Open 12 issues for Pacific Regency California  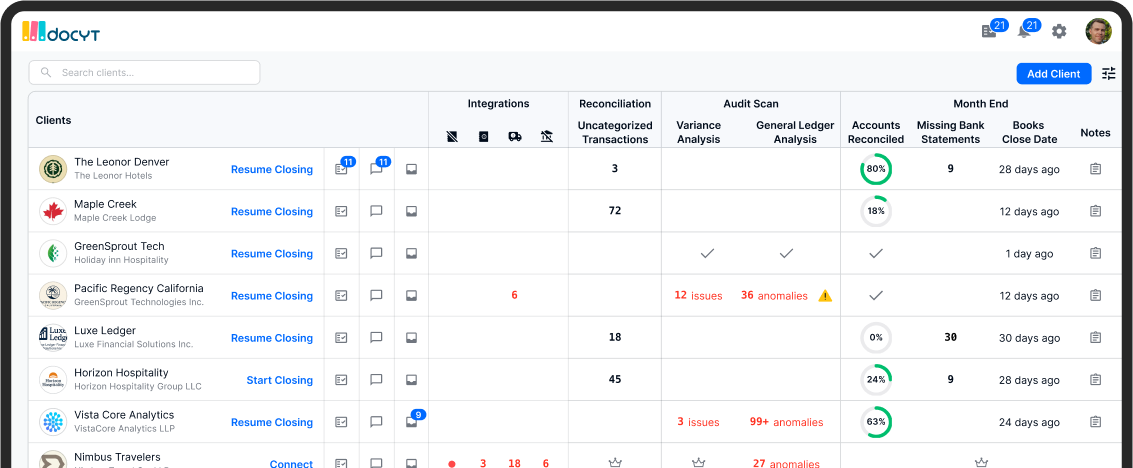[698, 295]
